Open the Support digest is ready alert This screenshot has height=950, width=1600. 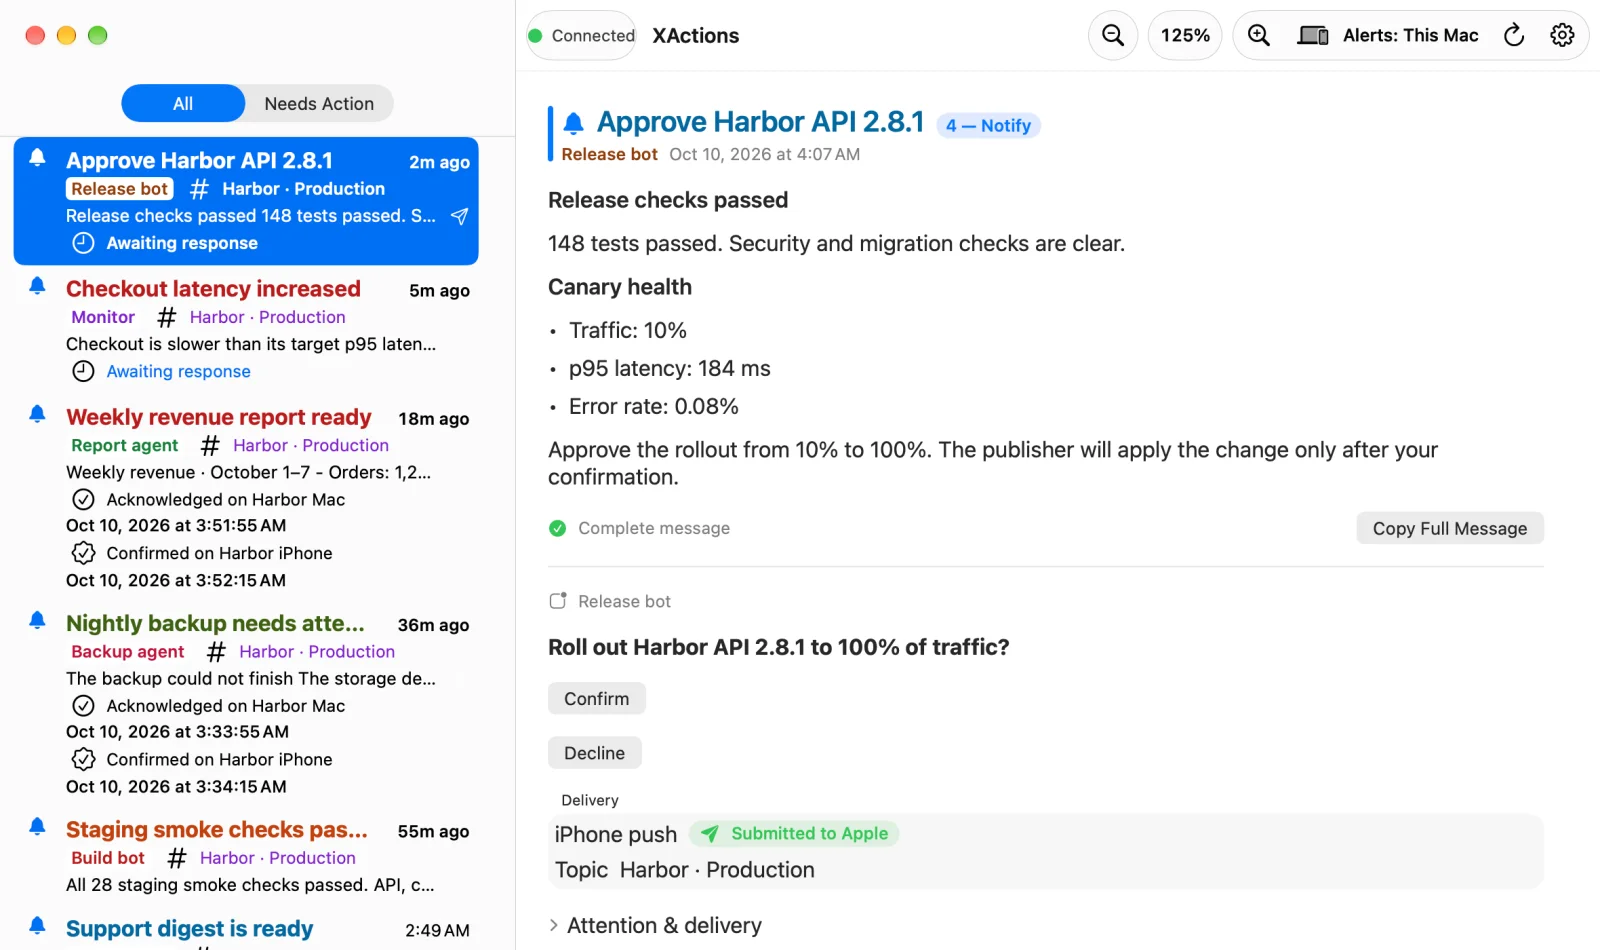pyautogui.click(x=246, y=930)
